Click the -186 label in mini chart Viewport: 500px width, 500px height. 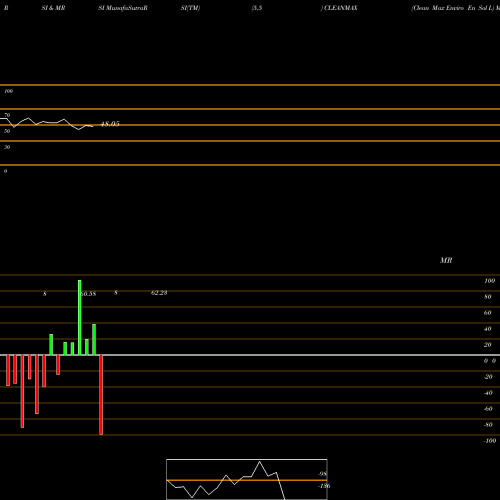tap(324, 486)
